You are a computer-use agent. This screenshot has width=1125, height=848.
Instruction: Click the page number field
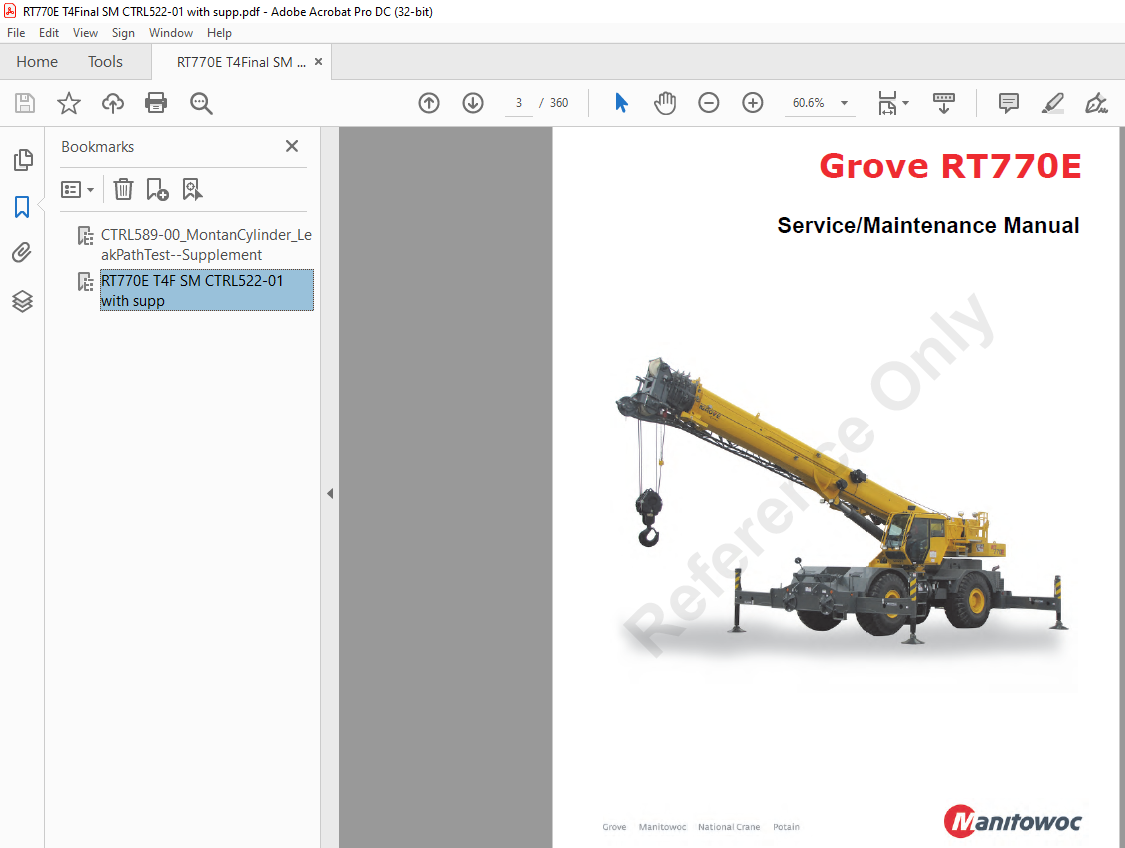pos(519,103)
